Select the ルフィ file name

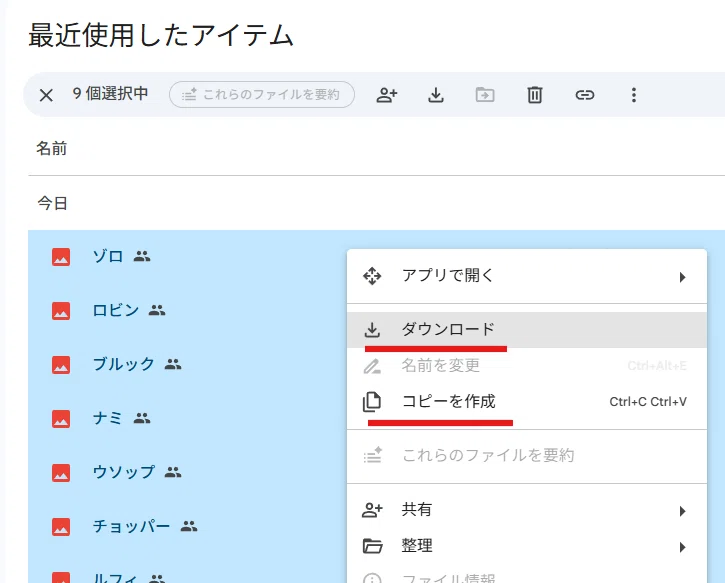(x=116, y=577)
